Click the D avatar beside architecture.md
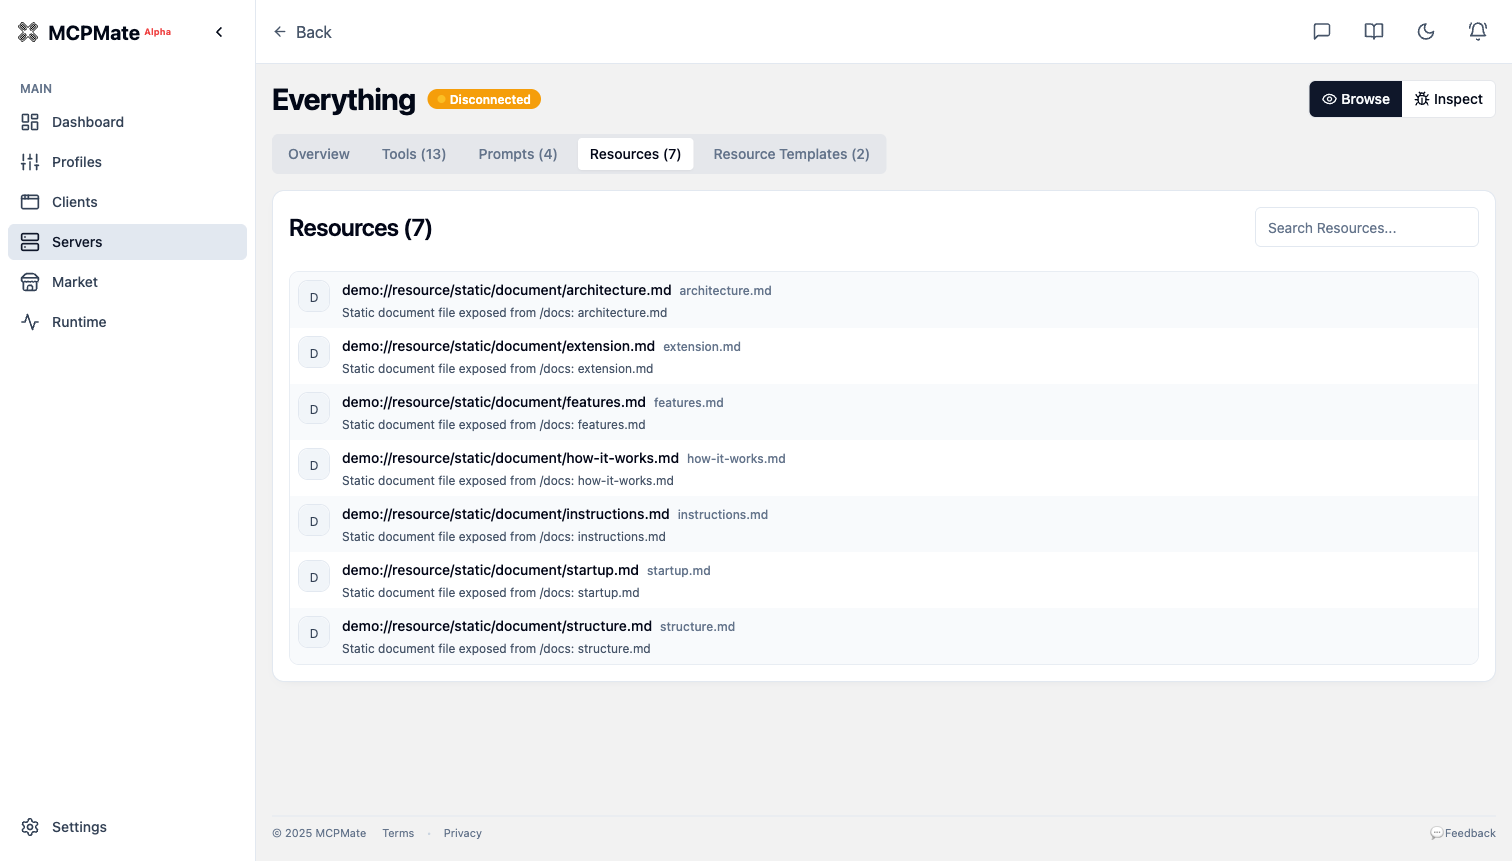 coord(314,297)
